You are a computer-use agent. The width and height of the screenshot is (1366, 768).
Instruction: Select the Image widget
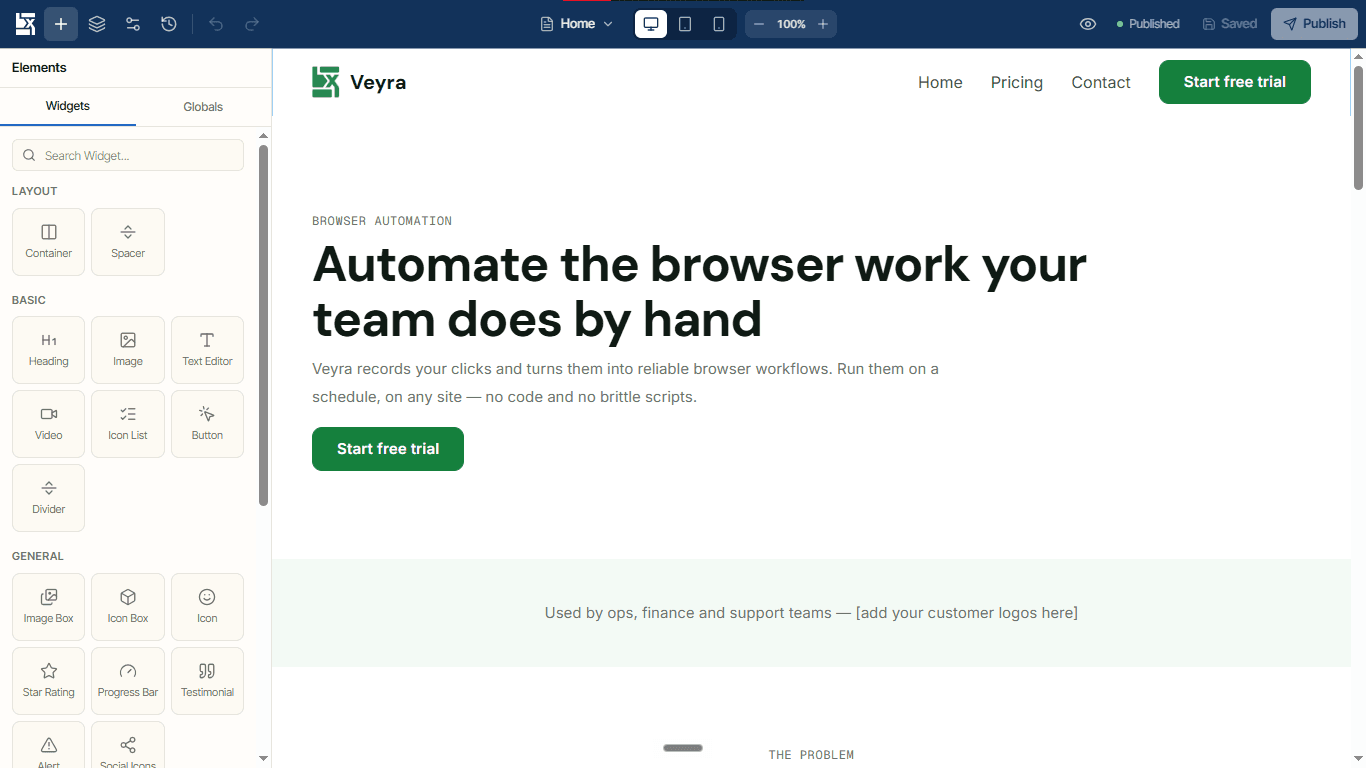point(128,350)
